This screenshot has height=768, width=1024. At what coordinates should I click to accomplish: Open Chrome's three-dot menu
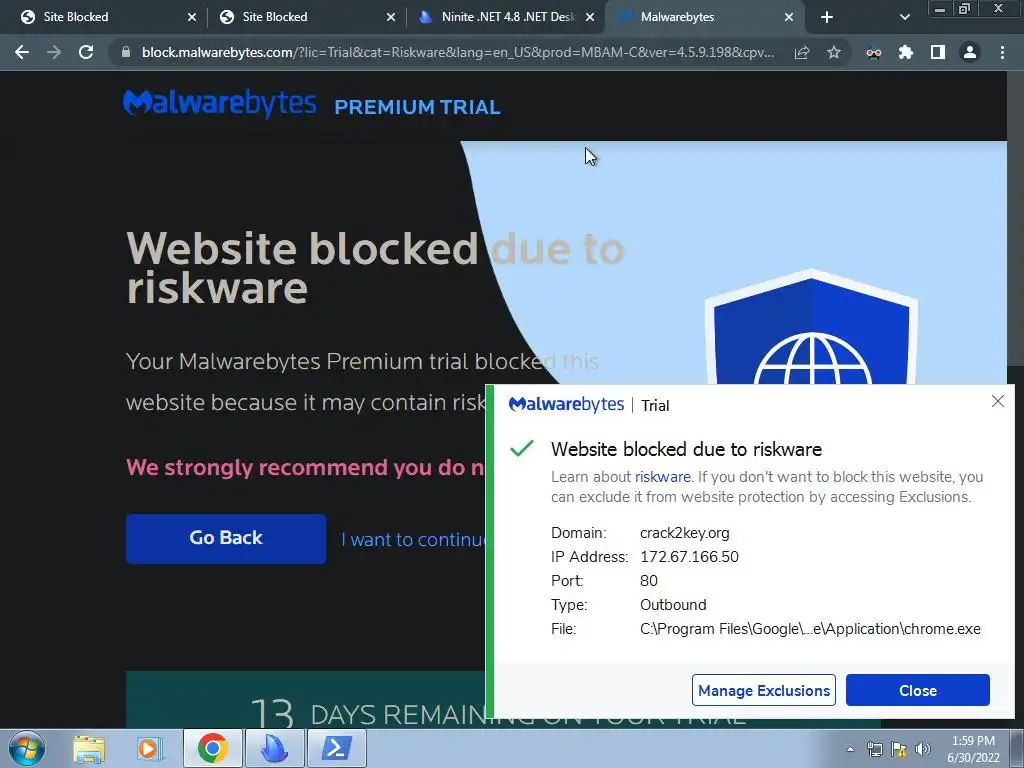pos(1002,52)
